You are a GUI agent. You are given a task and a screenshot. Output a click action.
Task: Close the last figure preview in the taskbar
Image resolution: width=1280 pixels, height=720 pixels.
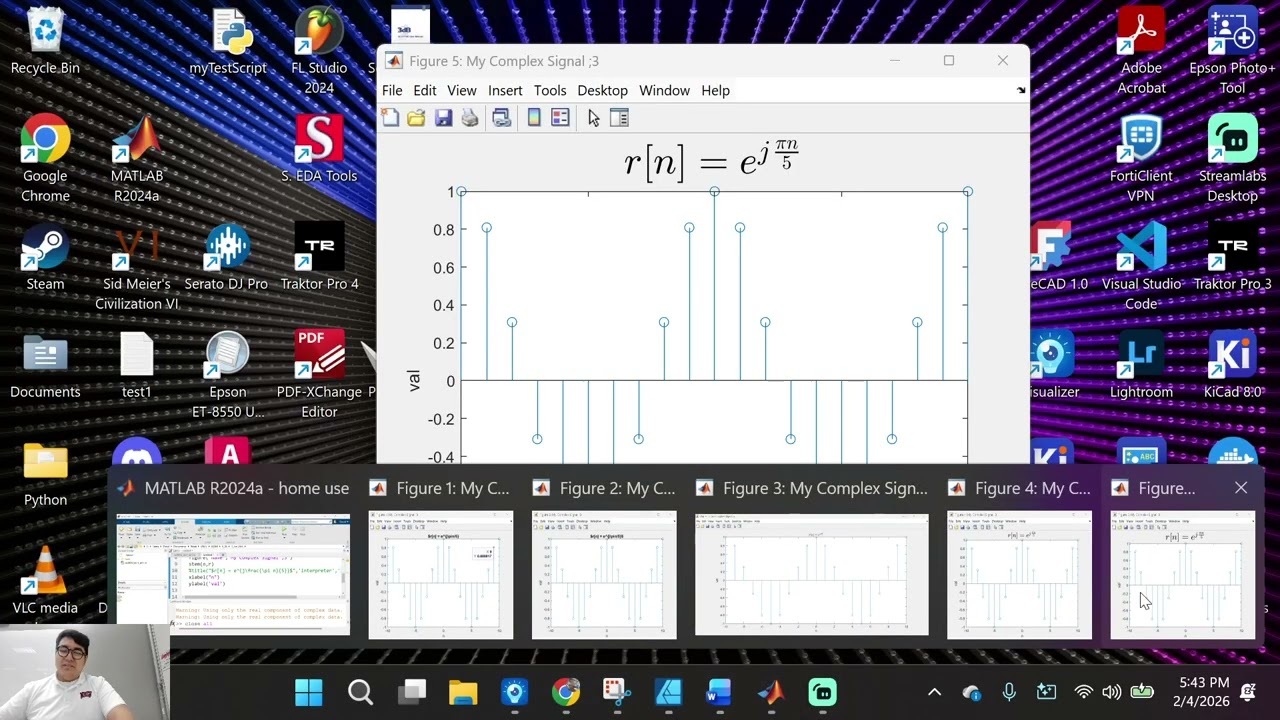(1241, 488)
